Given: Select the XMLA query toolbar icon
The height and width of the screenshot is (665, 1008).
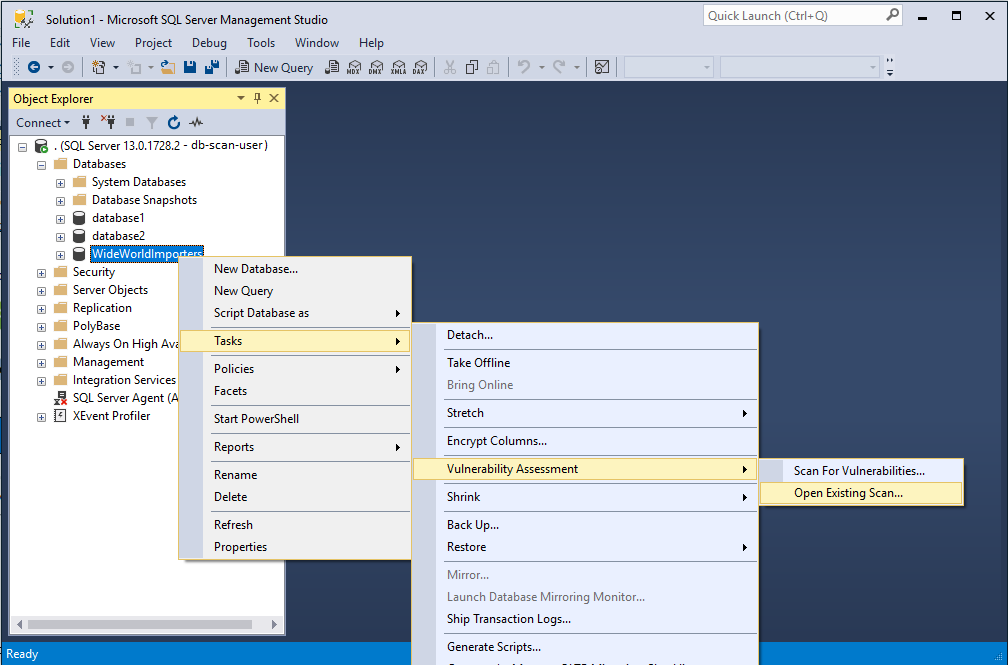Looking at the screenshot, I should point(399,67).
